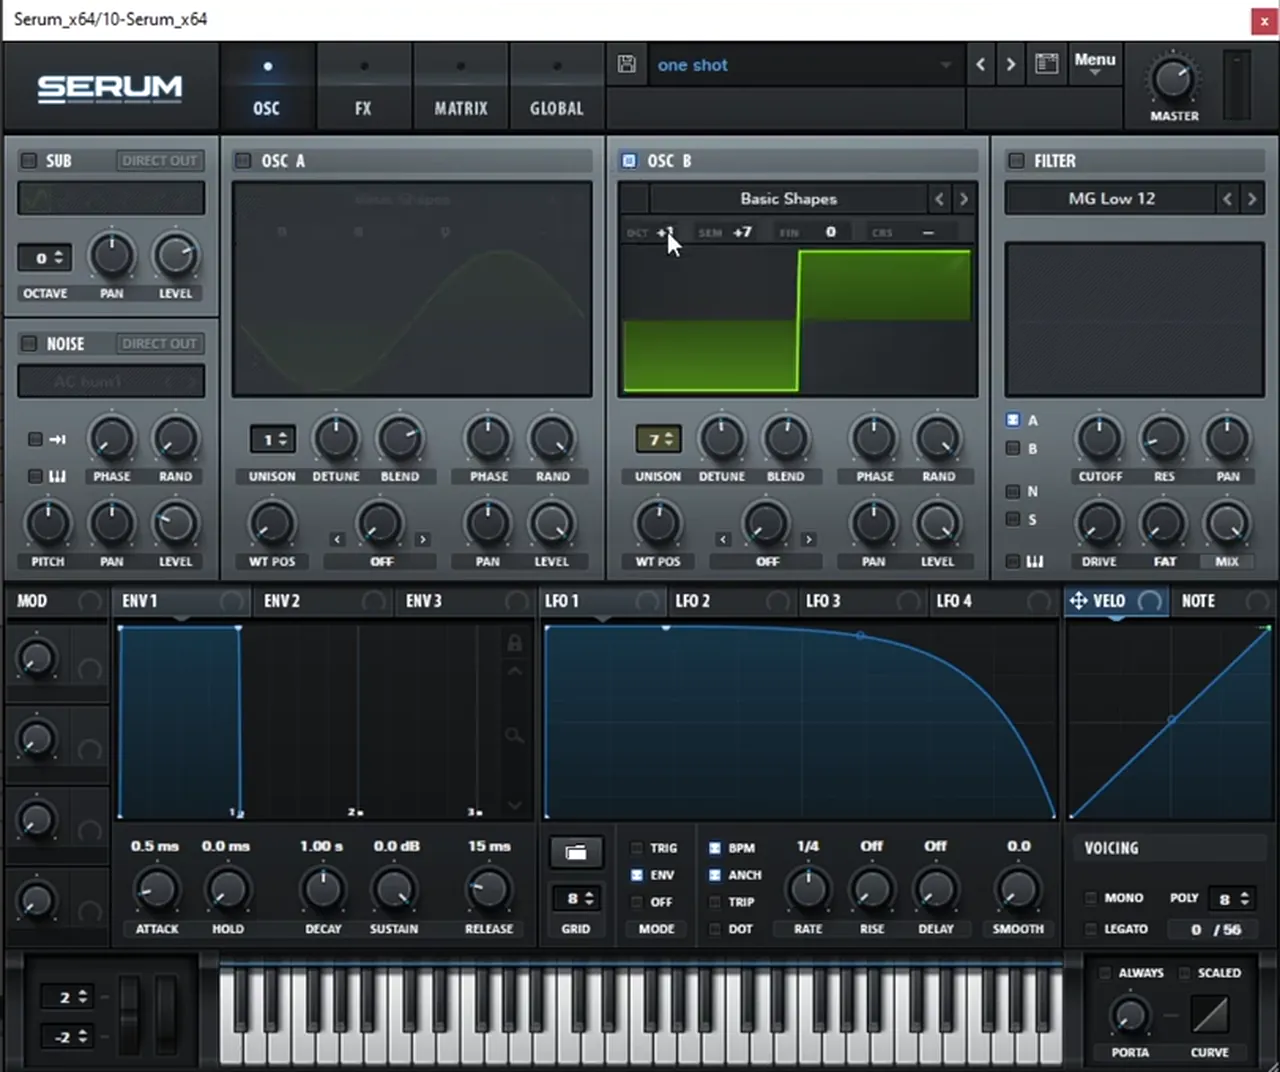Image resolution: width=1280 pixels, height=1072 pixels.
Task: Enable OSC A
Action: [x=243, y=160]
